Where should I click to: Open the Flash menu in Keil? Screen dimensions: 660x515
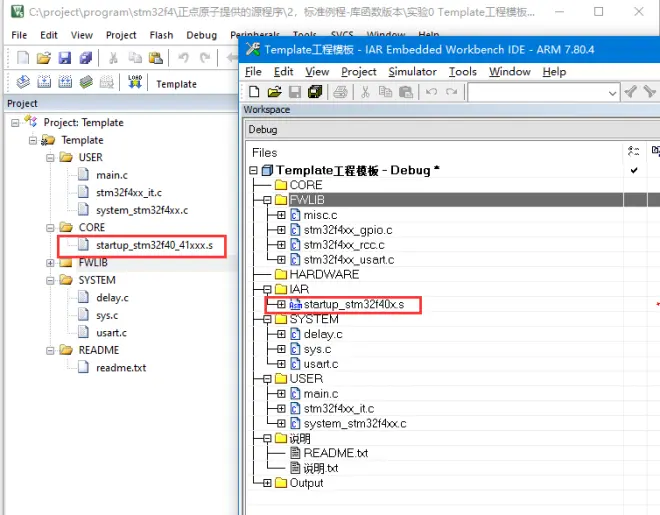(x=161, y=35)
